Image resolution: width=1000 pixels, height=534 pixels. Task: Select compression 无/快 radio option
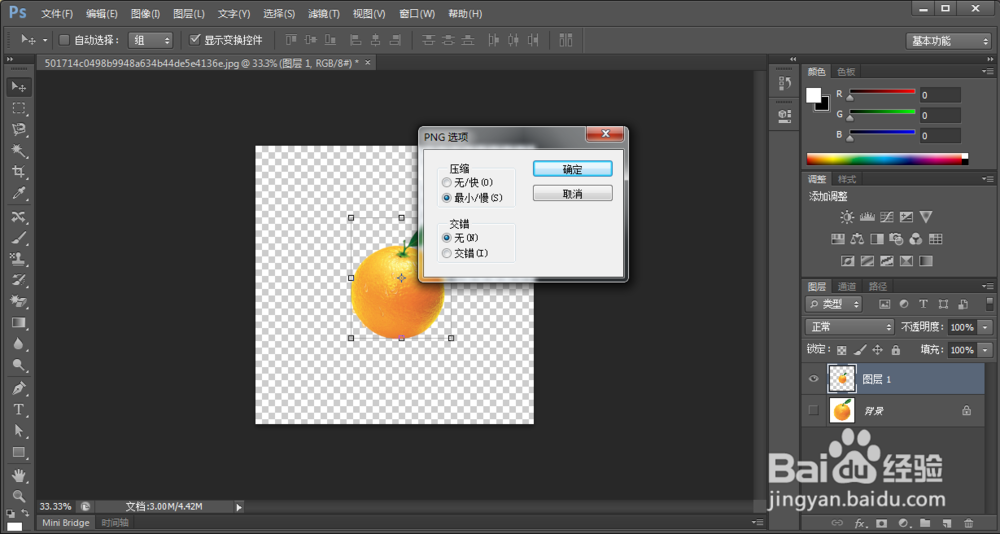(446, 182)
